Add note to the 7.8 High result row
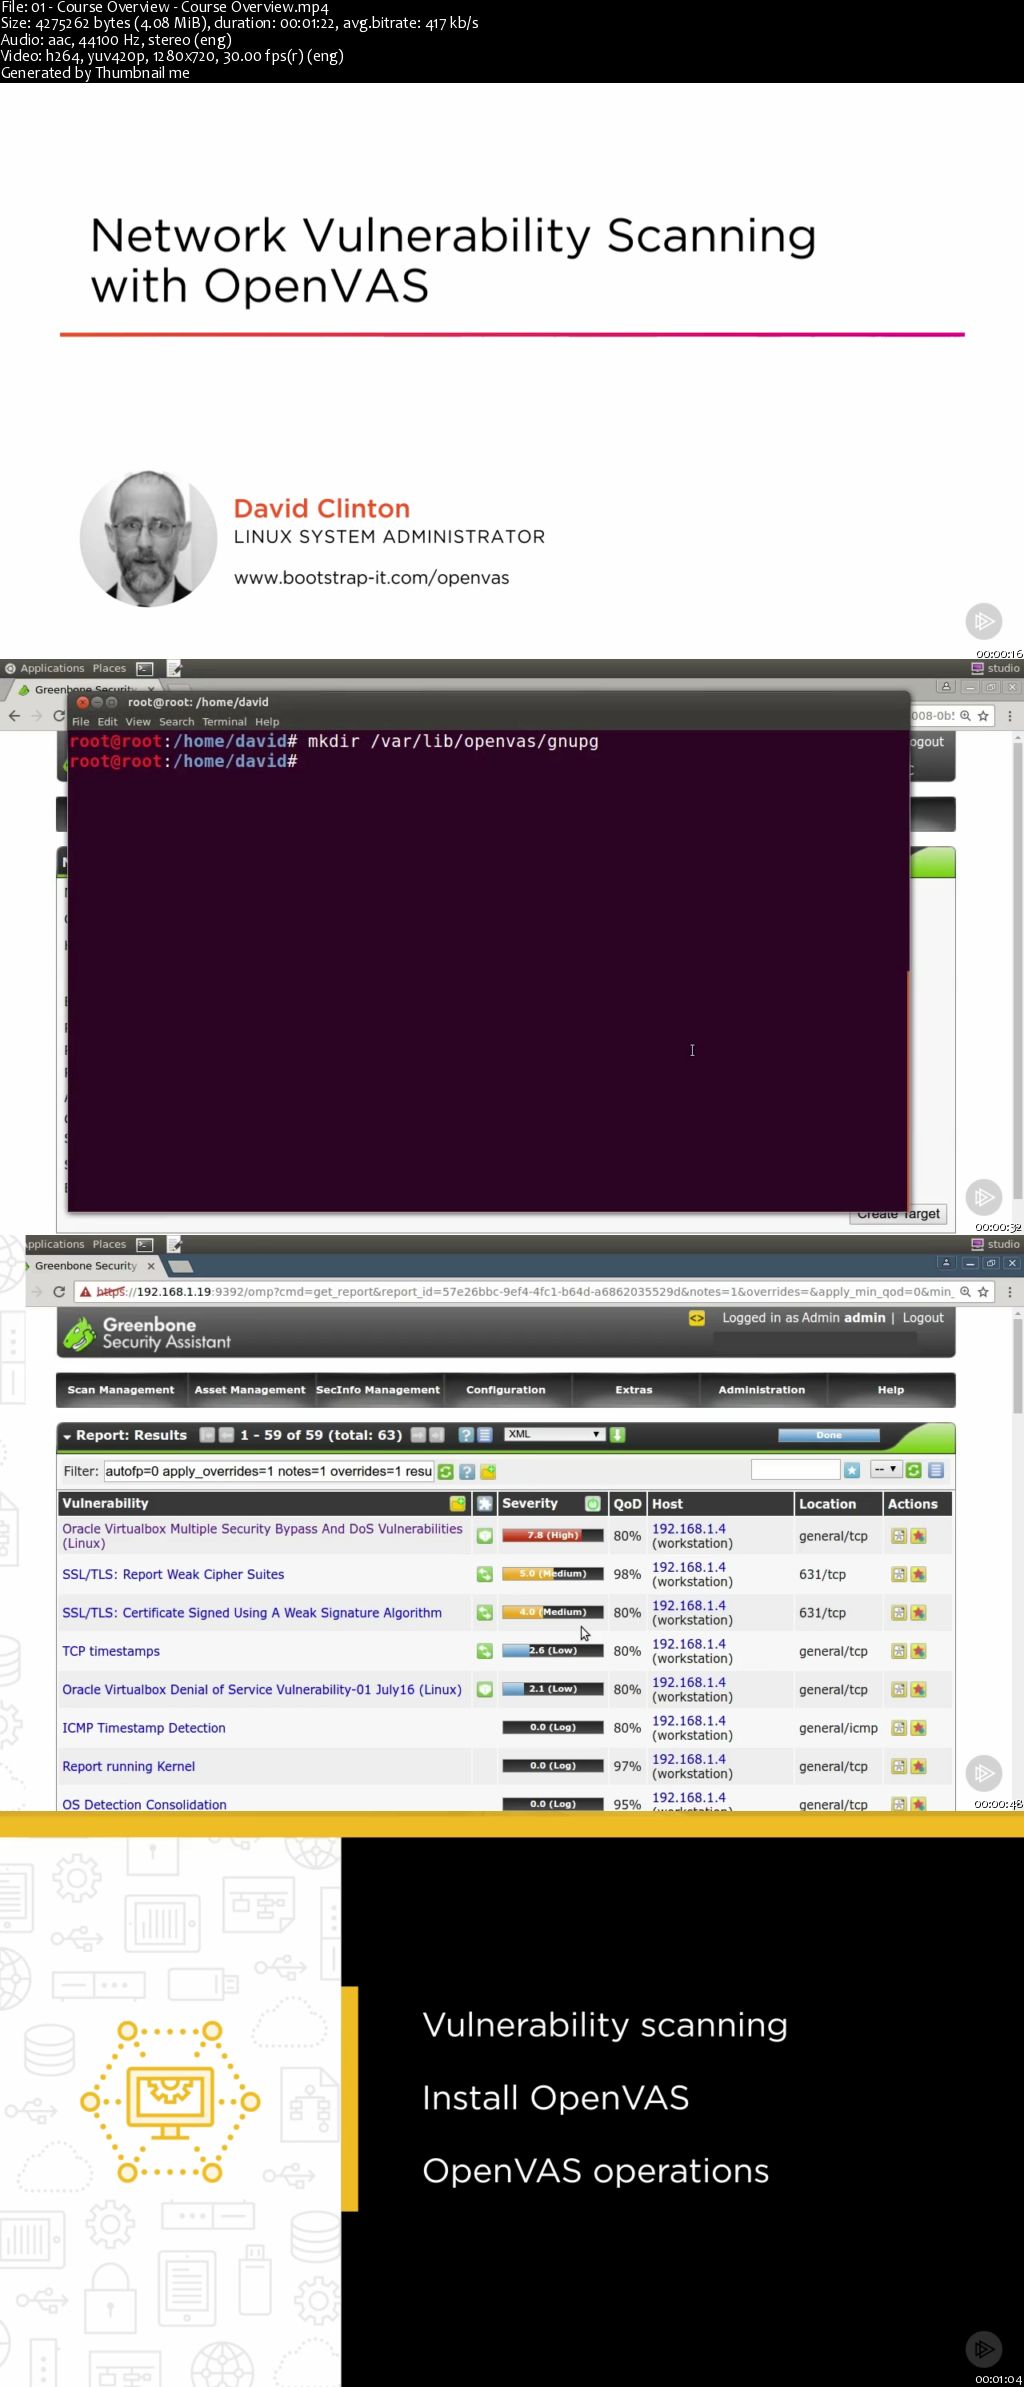1024x2387 pixels. click(x=899, y=1536)
